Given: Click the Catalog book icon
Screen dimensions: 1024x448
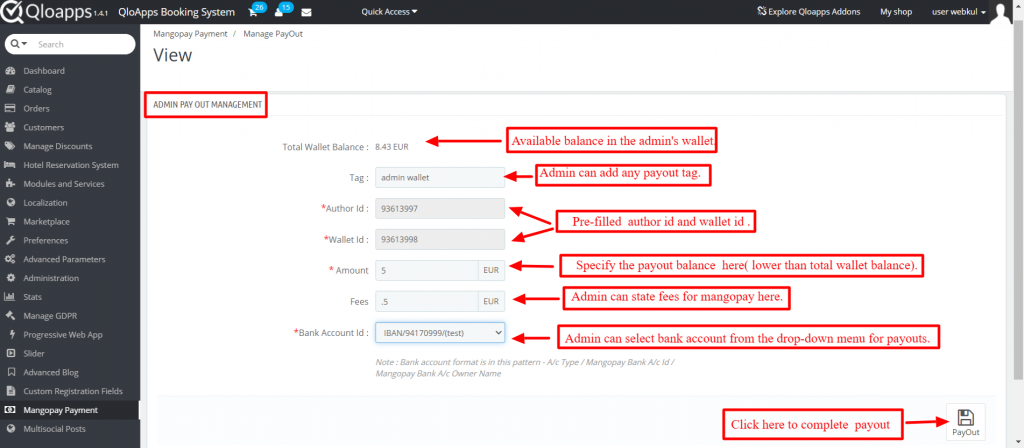Looking at the screenshot, I should (10, 89).
